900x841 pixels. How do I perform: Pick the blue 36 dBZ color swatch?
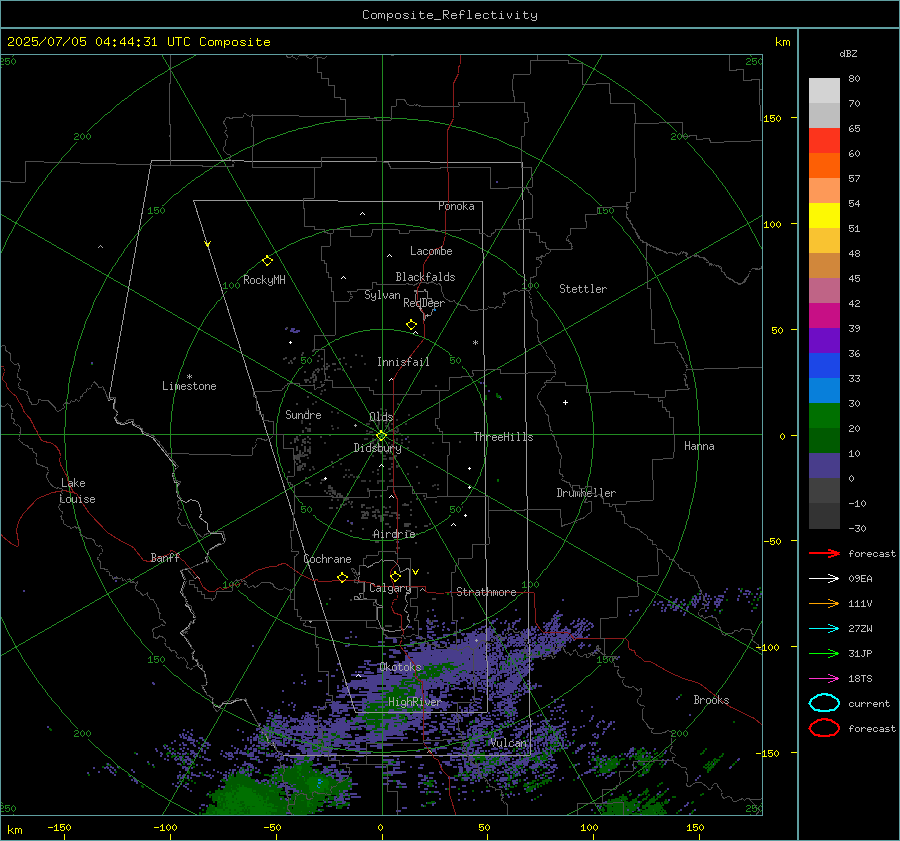824,365
